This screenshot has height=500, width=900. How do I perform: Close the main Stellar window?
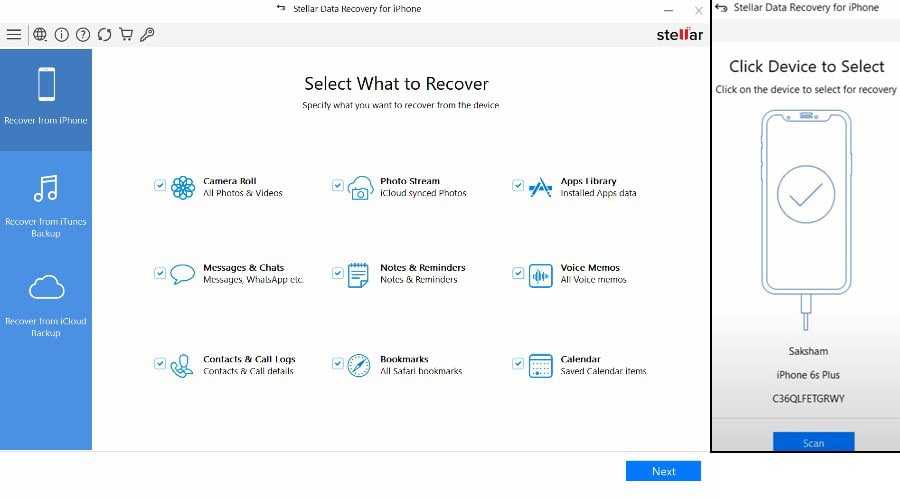pos(699,10)
